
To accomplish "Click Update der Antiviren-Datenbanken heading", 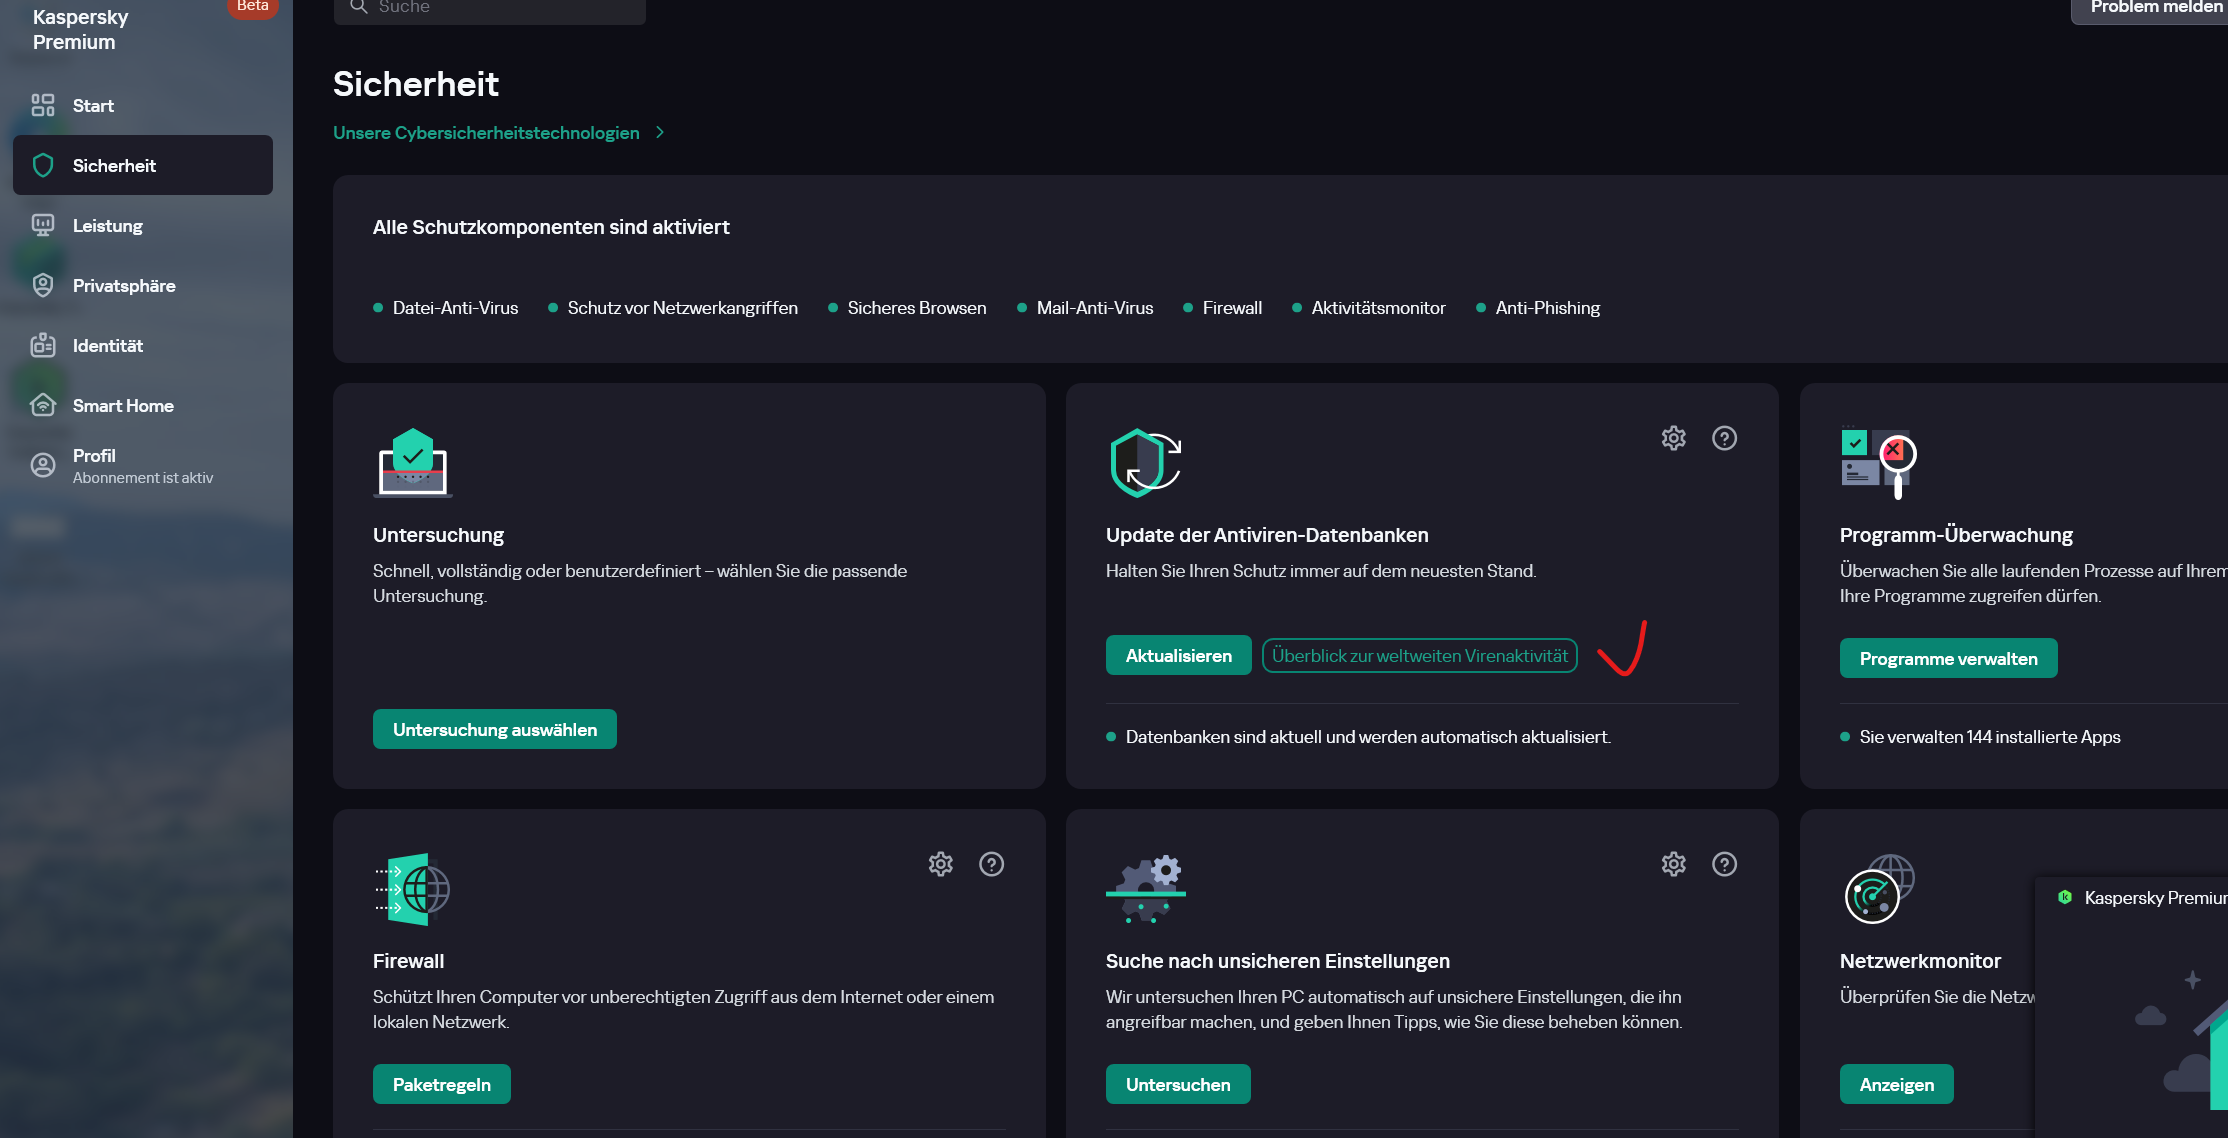I will 1267,535.
